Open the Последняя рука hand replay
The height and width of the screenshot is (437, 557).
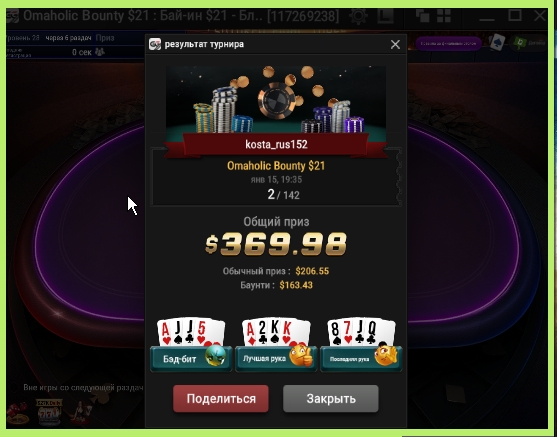click(x=361, y=345)
